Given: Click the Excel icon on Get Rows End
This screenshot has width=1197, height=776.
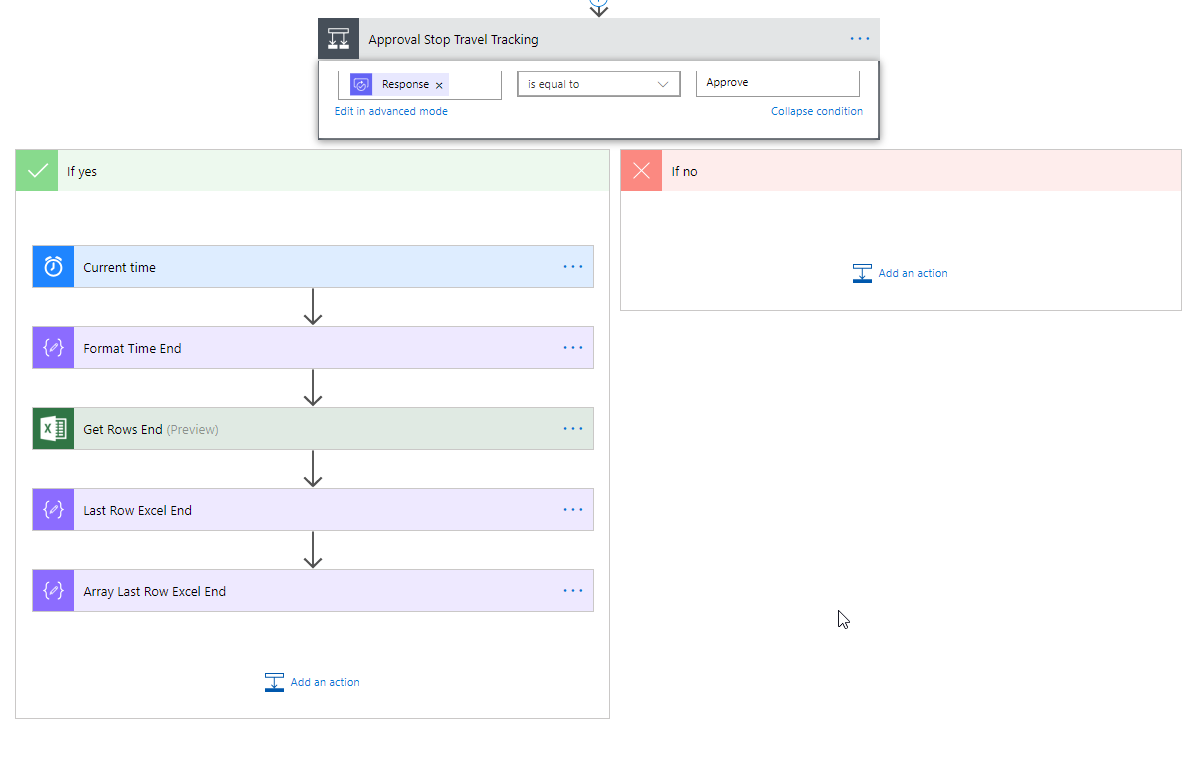Looking at the screenshot, I should 53,429.
